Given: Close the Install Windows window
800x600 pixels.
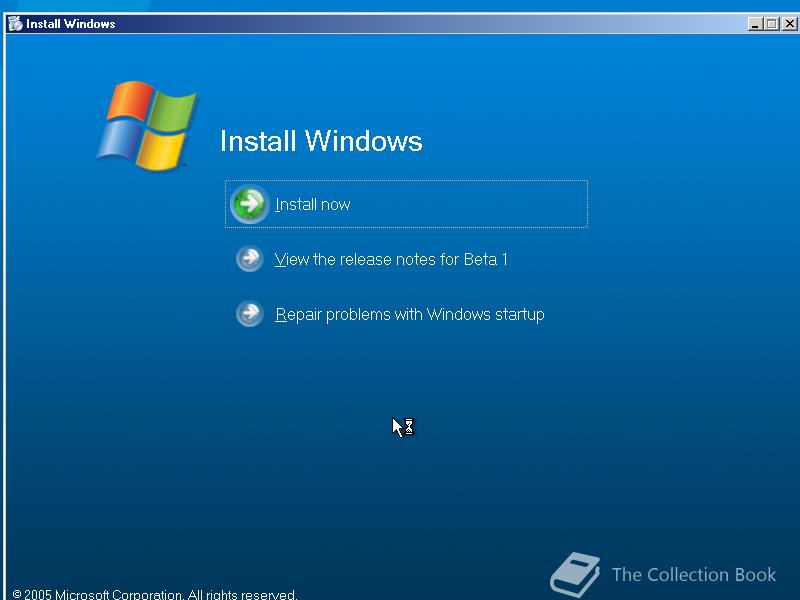Looking at the screenshot, I should [x=789, y=24].
